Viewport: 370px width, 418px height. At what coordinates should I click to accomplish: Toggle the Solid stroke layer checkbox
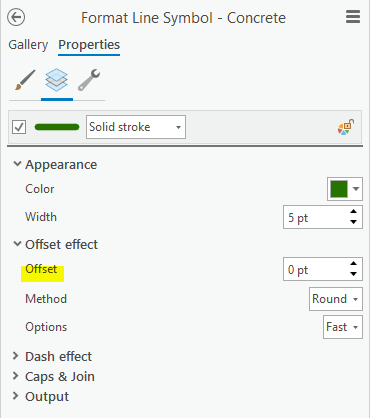point(19,127)
